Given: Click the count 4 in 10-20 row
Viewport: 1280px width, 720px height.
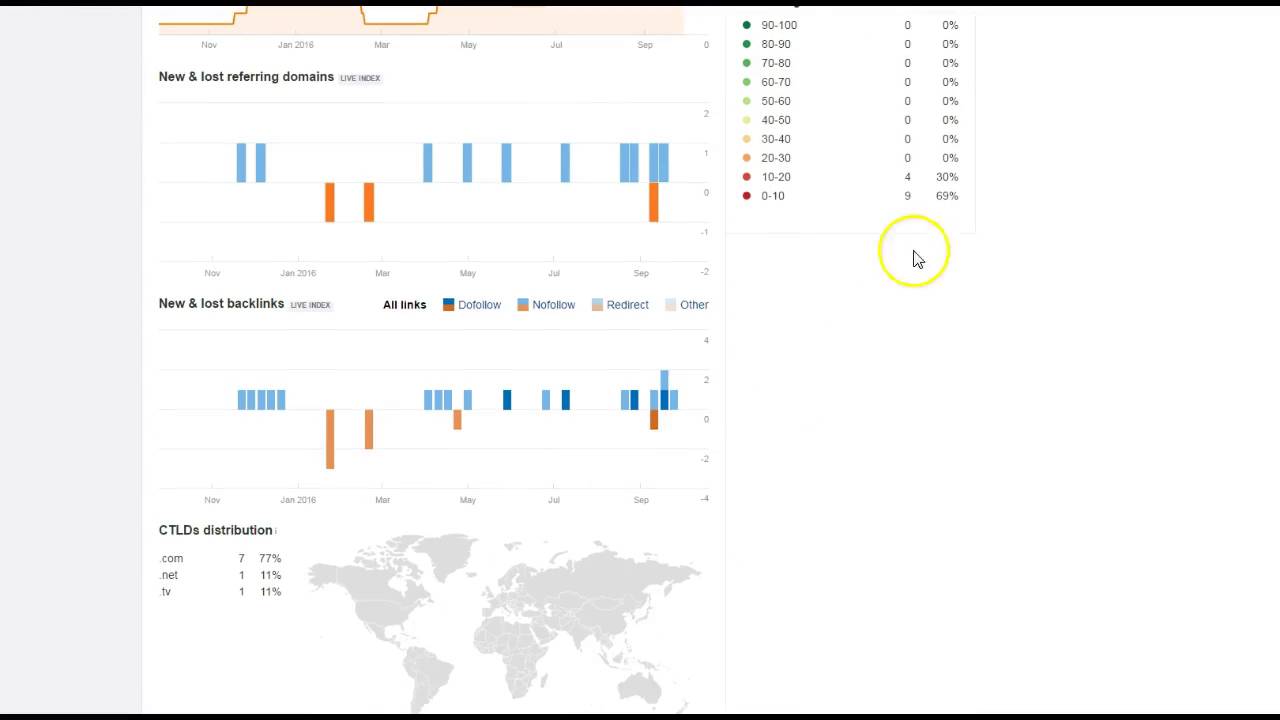Looking at the screenshot, I should 908,177.
